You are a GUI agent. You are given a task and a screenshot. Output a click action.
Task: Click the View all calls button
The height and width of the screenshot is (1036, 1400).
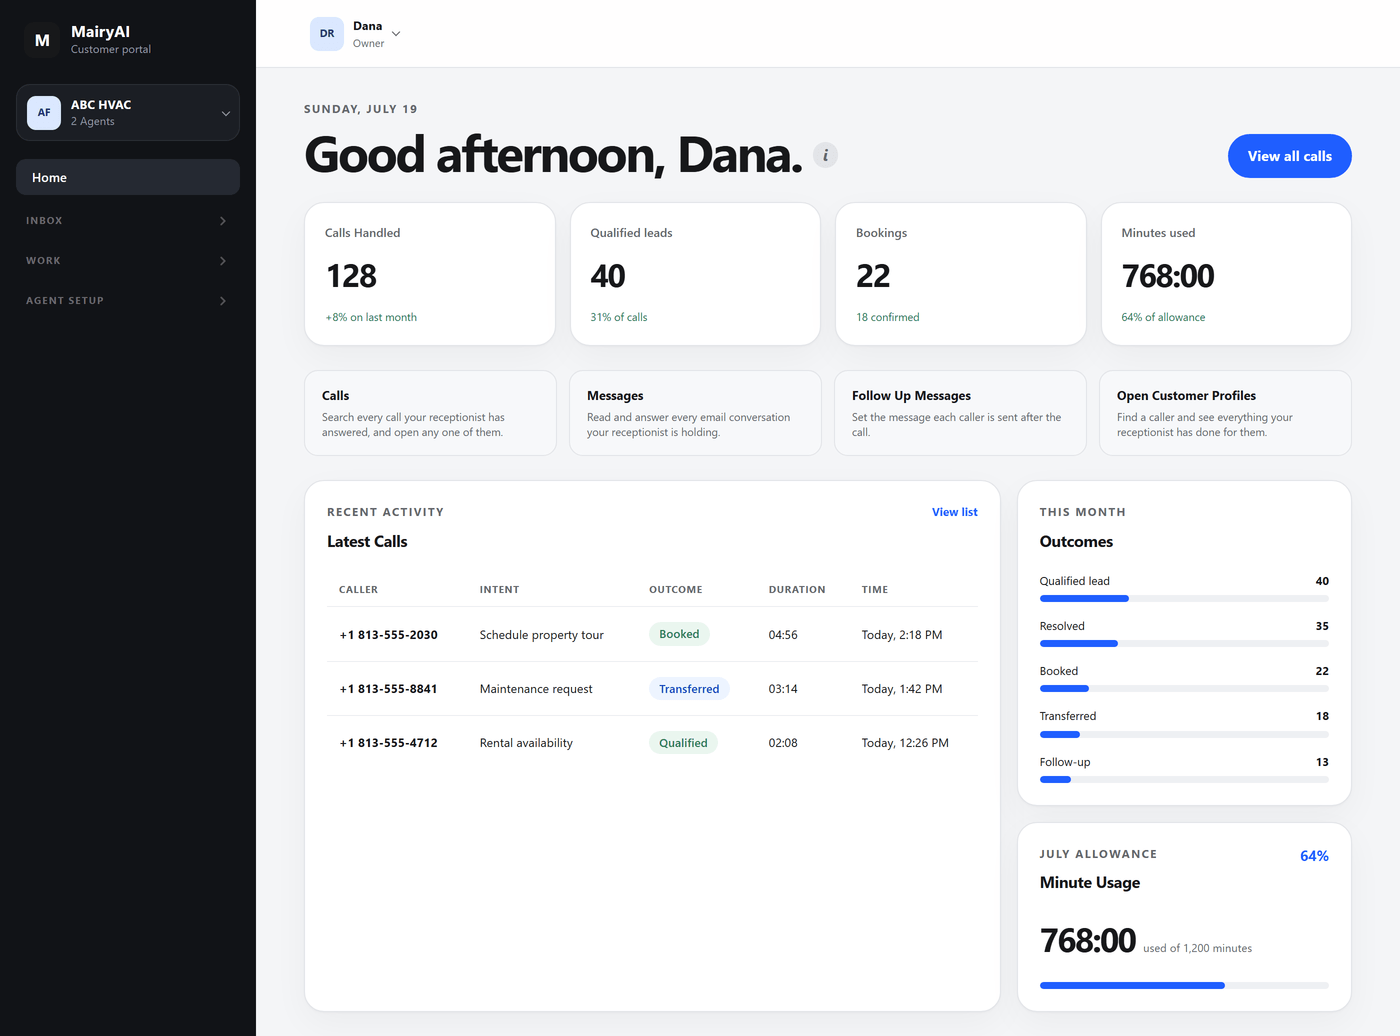coord(1289,156)
